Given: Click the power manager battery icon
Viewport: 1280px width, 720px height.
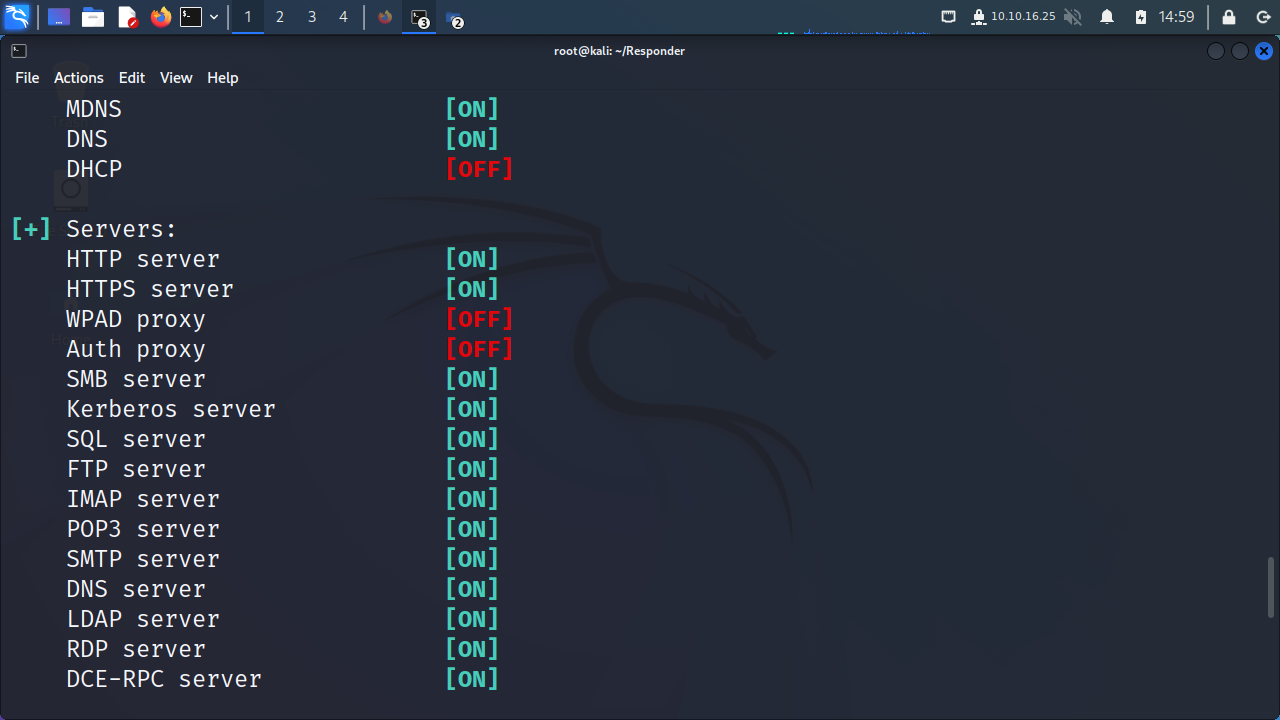Looking at the screenshot, I should tap(1141, 17).
